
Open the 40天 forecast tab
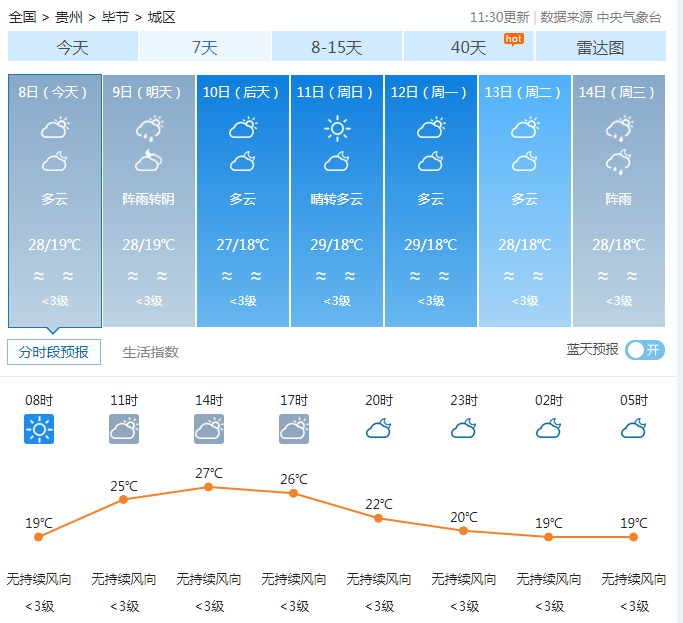[468, 47]
